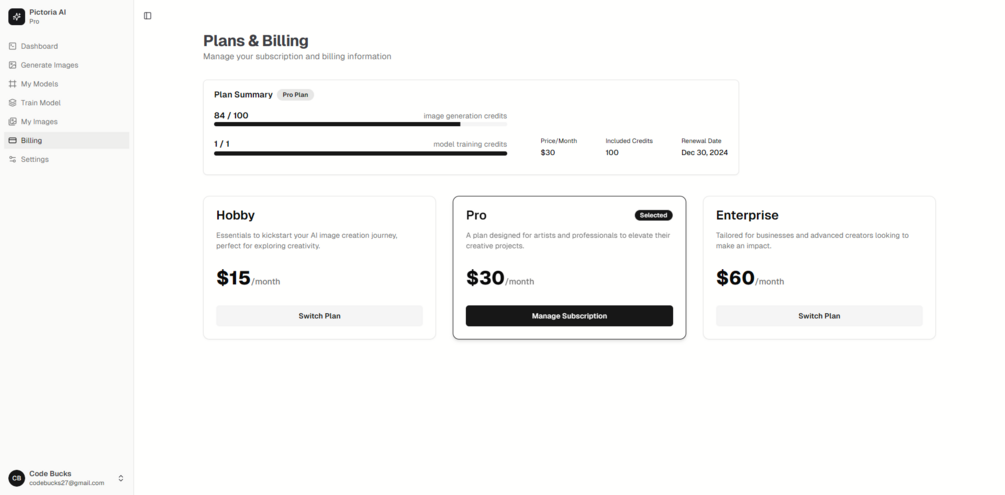Click the CB user avatar

pos(17,478)
